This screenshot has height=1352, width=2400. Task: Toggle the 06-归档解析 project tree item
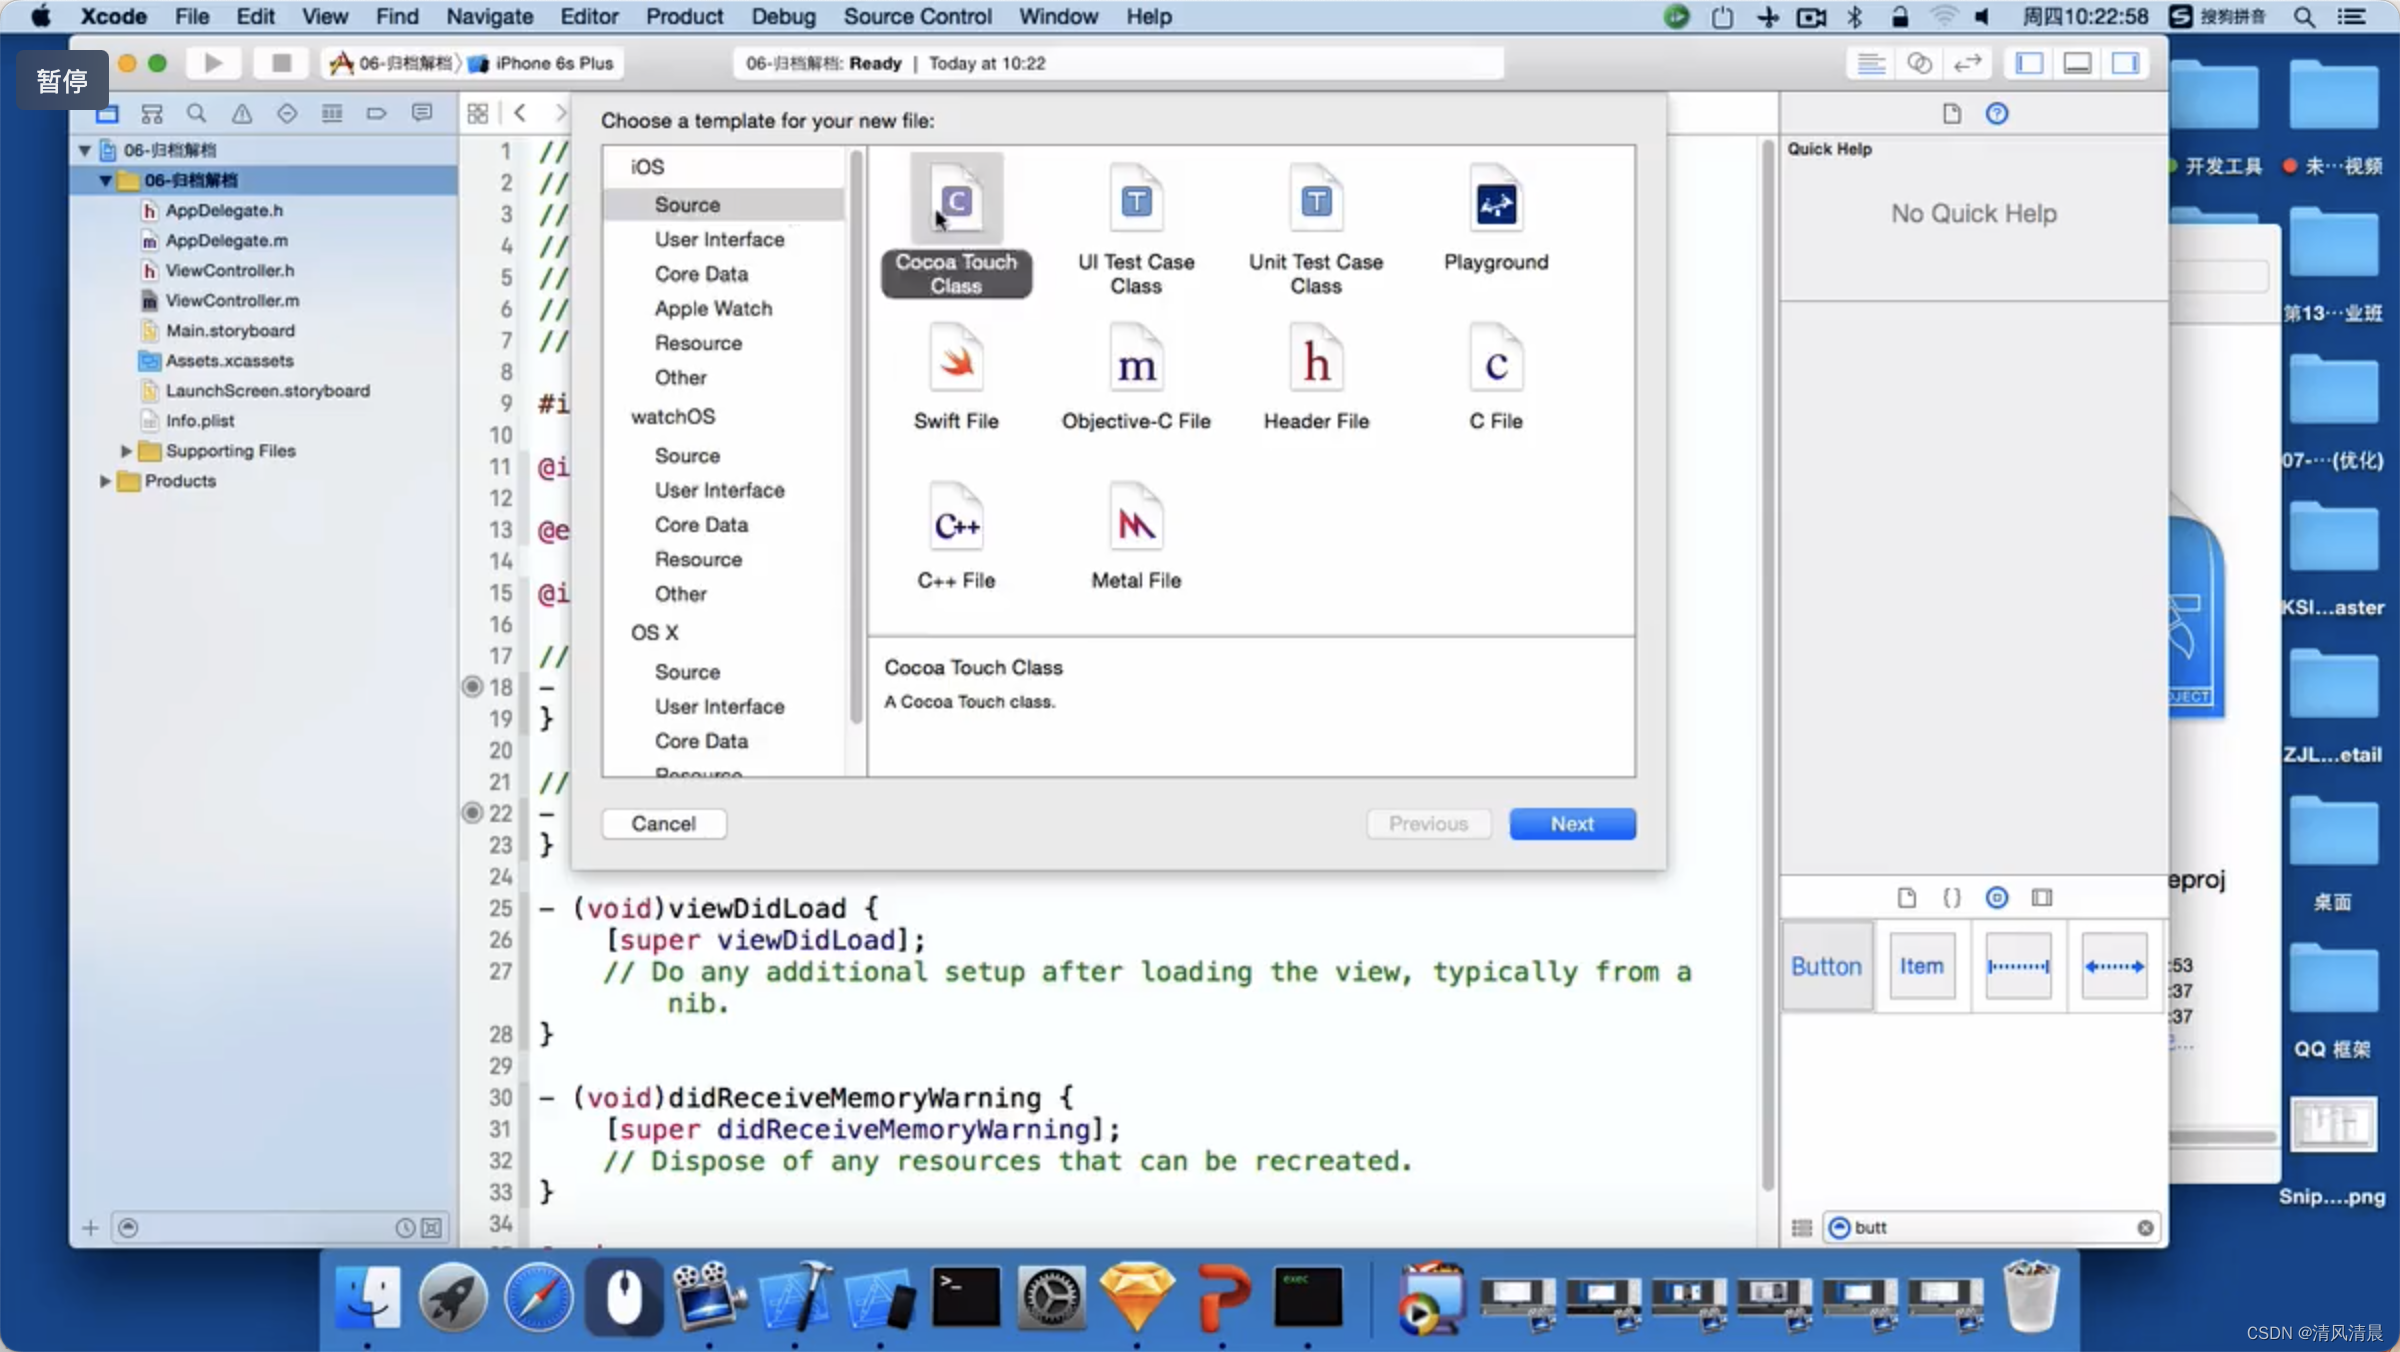click(87, 148)
